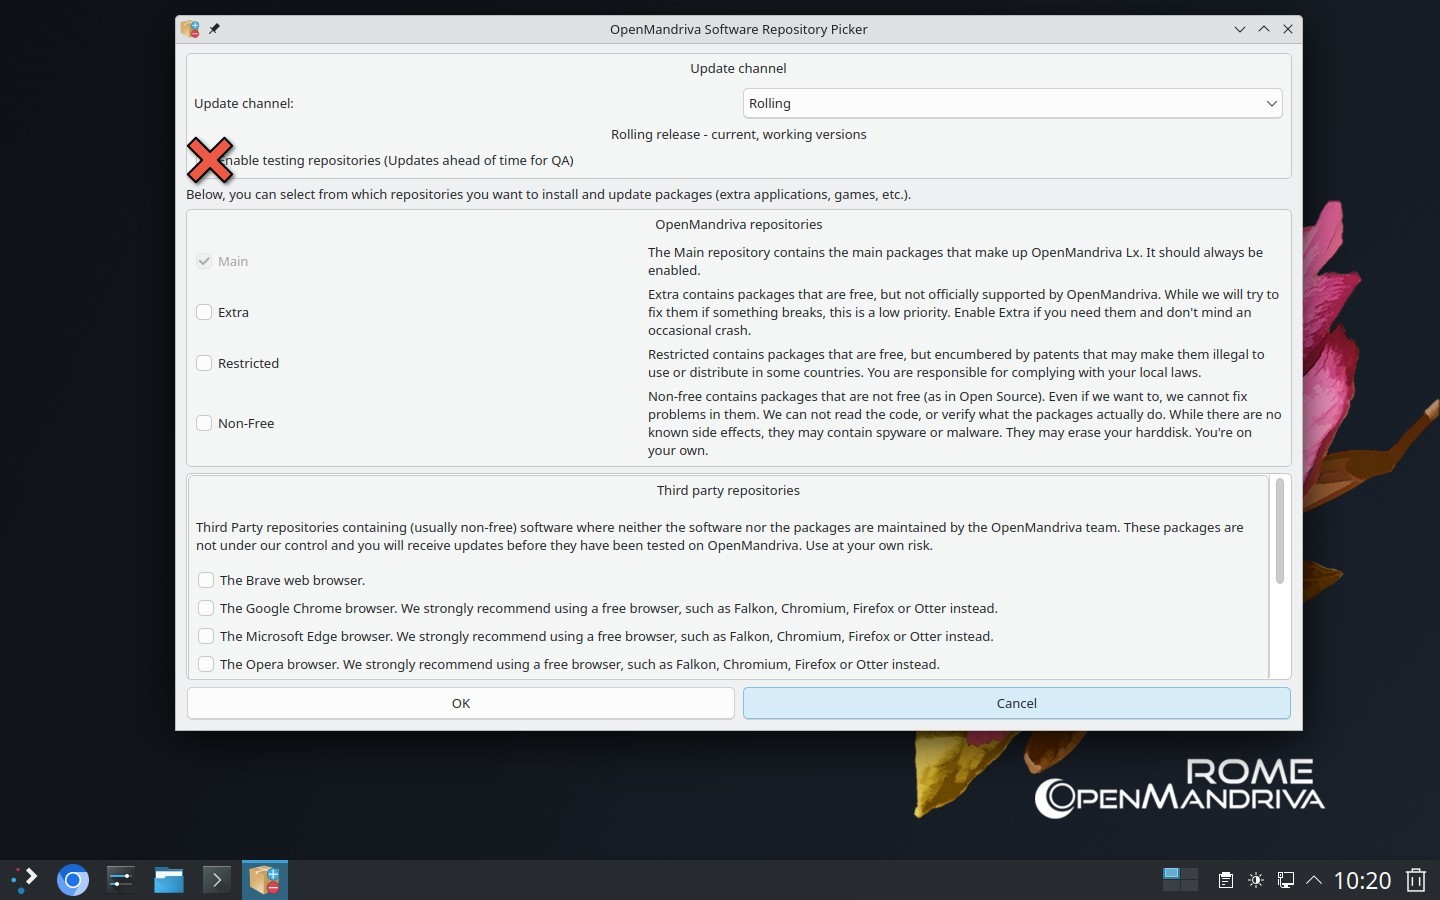Enable the Non-Free repository checkbox
Image resolution: width=1440 pixels, height=900 pixels.
pos(204,423)
